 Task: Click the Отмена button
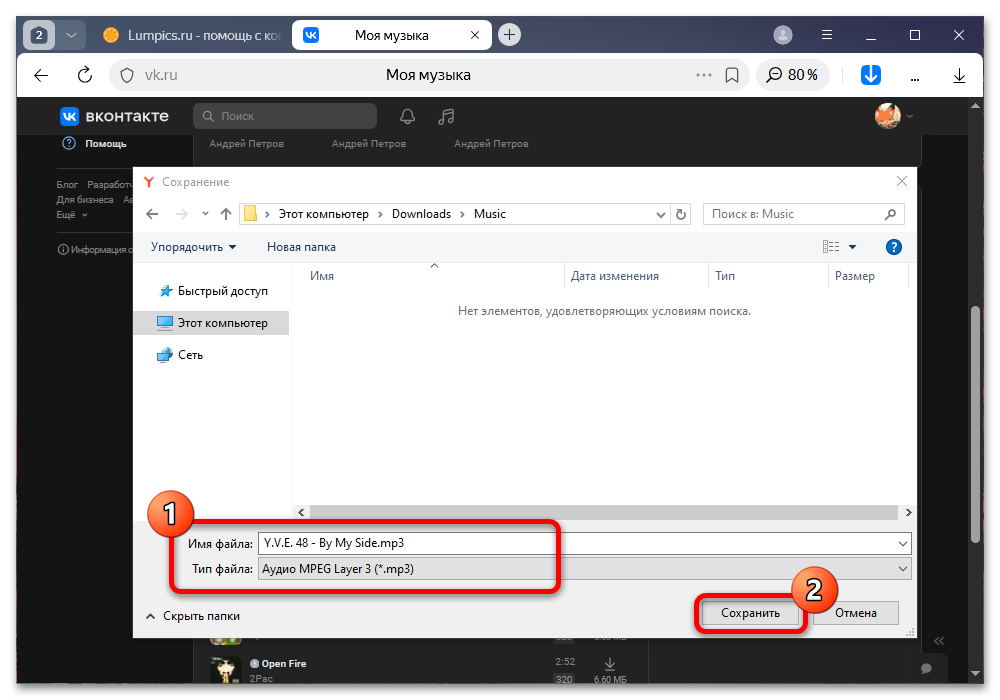[x=855, y=613]
